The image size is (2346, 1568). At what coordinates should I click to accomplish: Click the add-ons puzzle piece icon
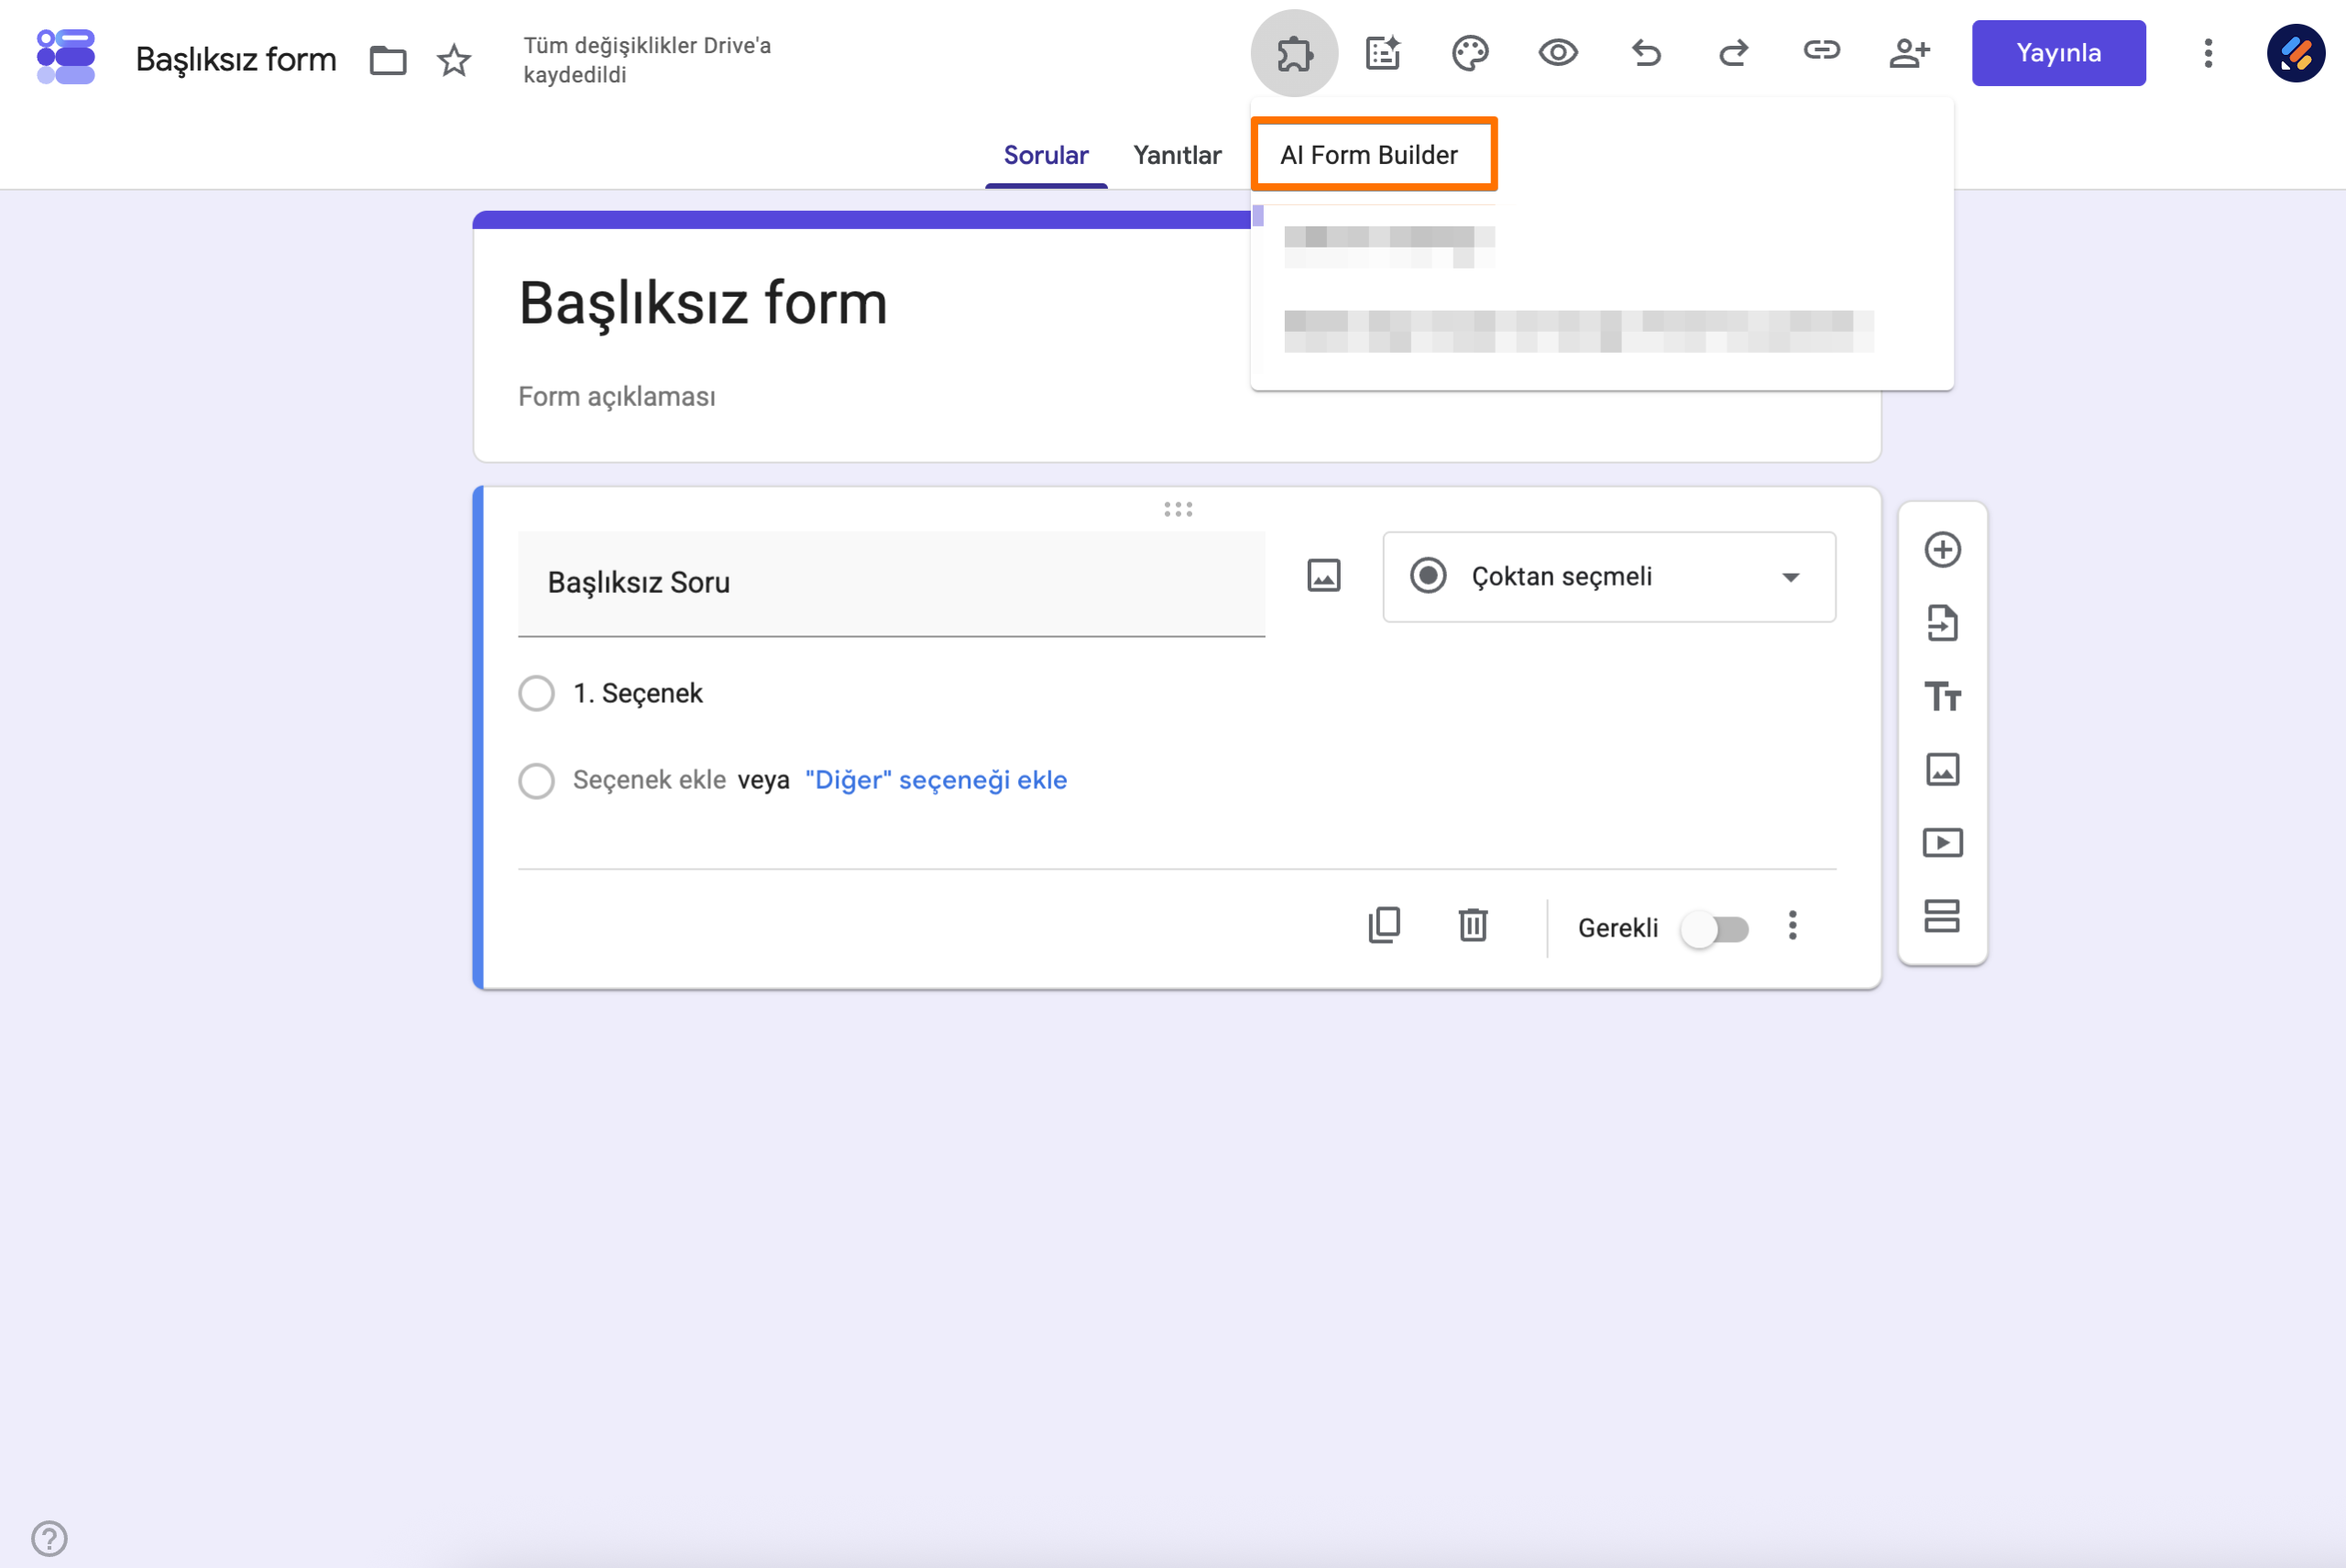point(1294,53)
